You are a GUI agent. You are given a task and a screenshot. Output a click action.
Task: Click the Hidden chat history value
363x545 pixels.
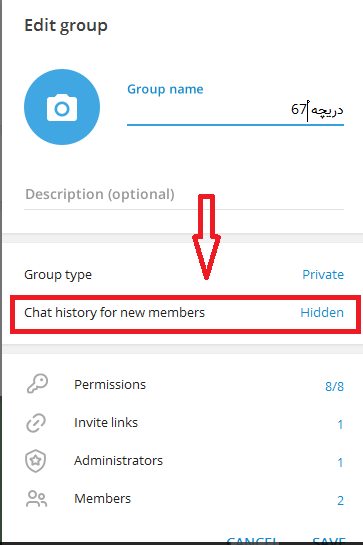point(322,312)
